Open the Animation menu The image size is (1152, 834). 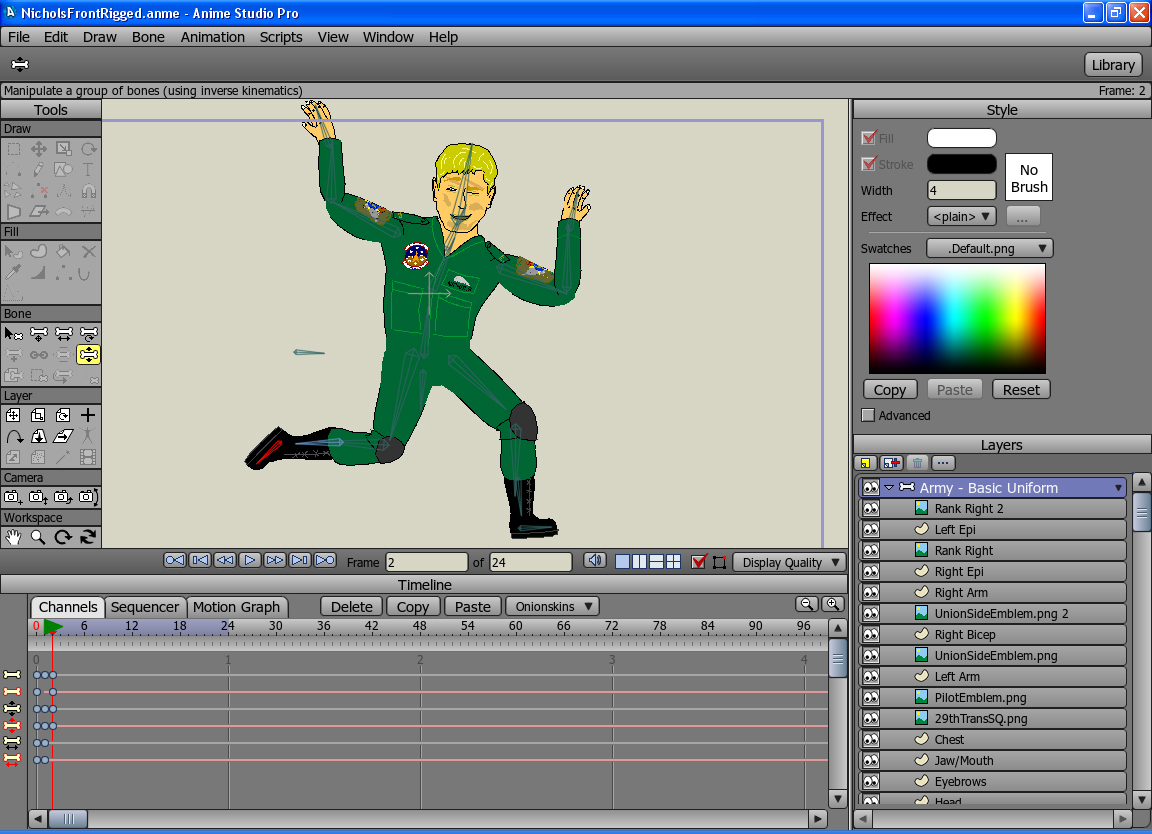[212, 37]
